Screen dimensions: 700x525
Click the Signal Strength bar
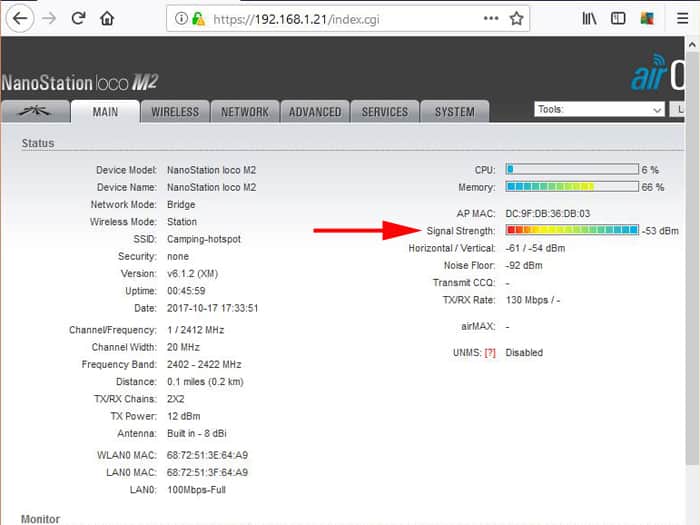pyautogui.click(x=572, y=230)
